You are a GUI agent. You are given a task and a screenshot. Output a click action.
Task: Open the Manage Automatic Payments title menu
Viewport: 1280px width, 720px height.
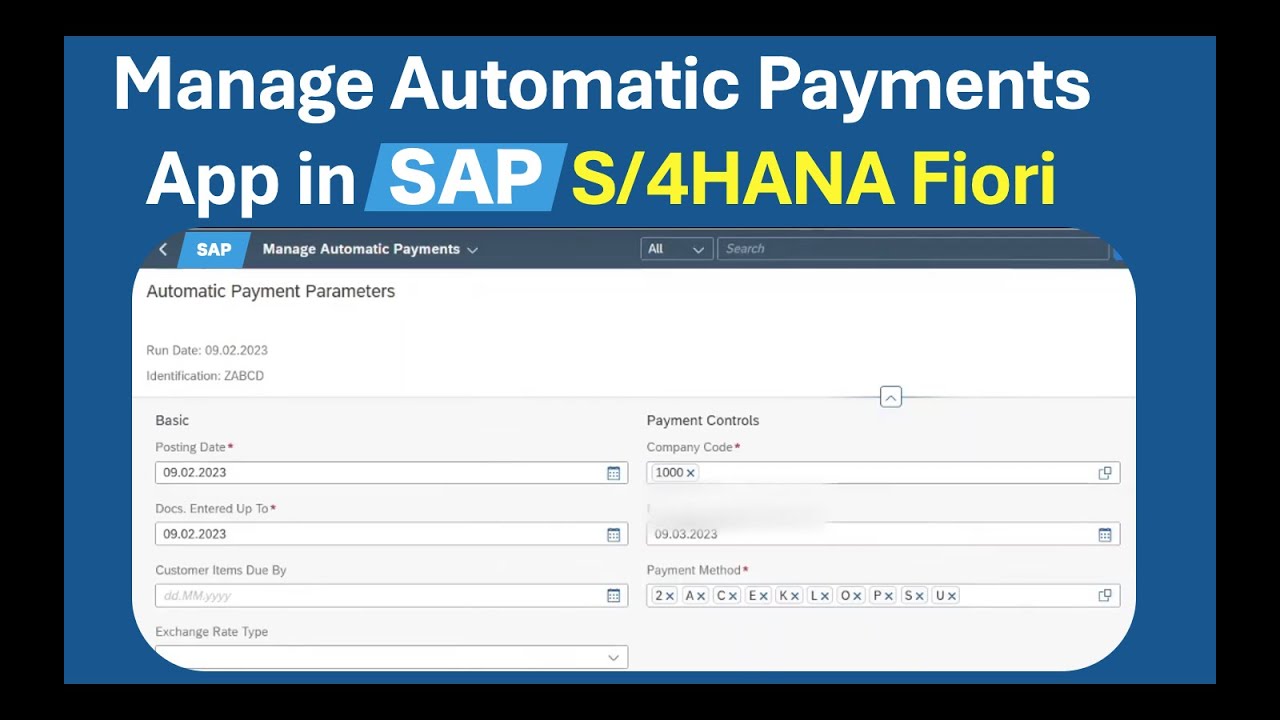pyautogui.click(x=370, y=249)
